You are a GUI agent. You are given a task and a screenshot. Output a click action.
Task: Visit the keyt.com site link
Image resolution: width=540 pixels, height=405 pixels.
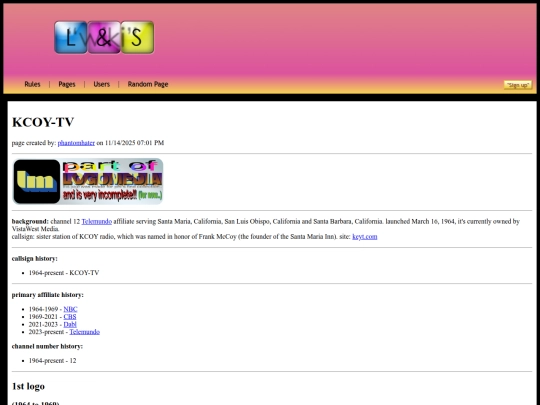pos(365,237)
